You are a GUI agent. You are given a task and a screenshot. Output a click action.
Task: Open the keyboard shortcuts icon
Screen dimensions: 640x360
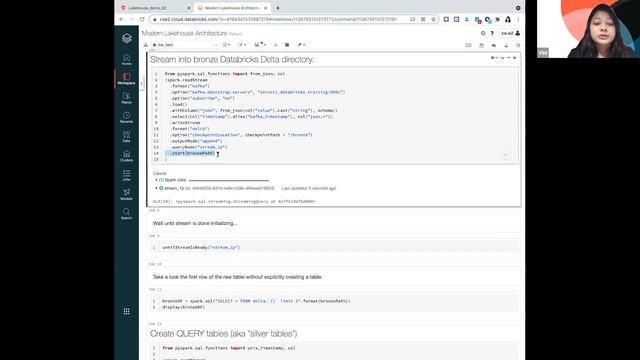tap(469, 45)
